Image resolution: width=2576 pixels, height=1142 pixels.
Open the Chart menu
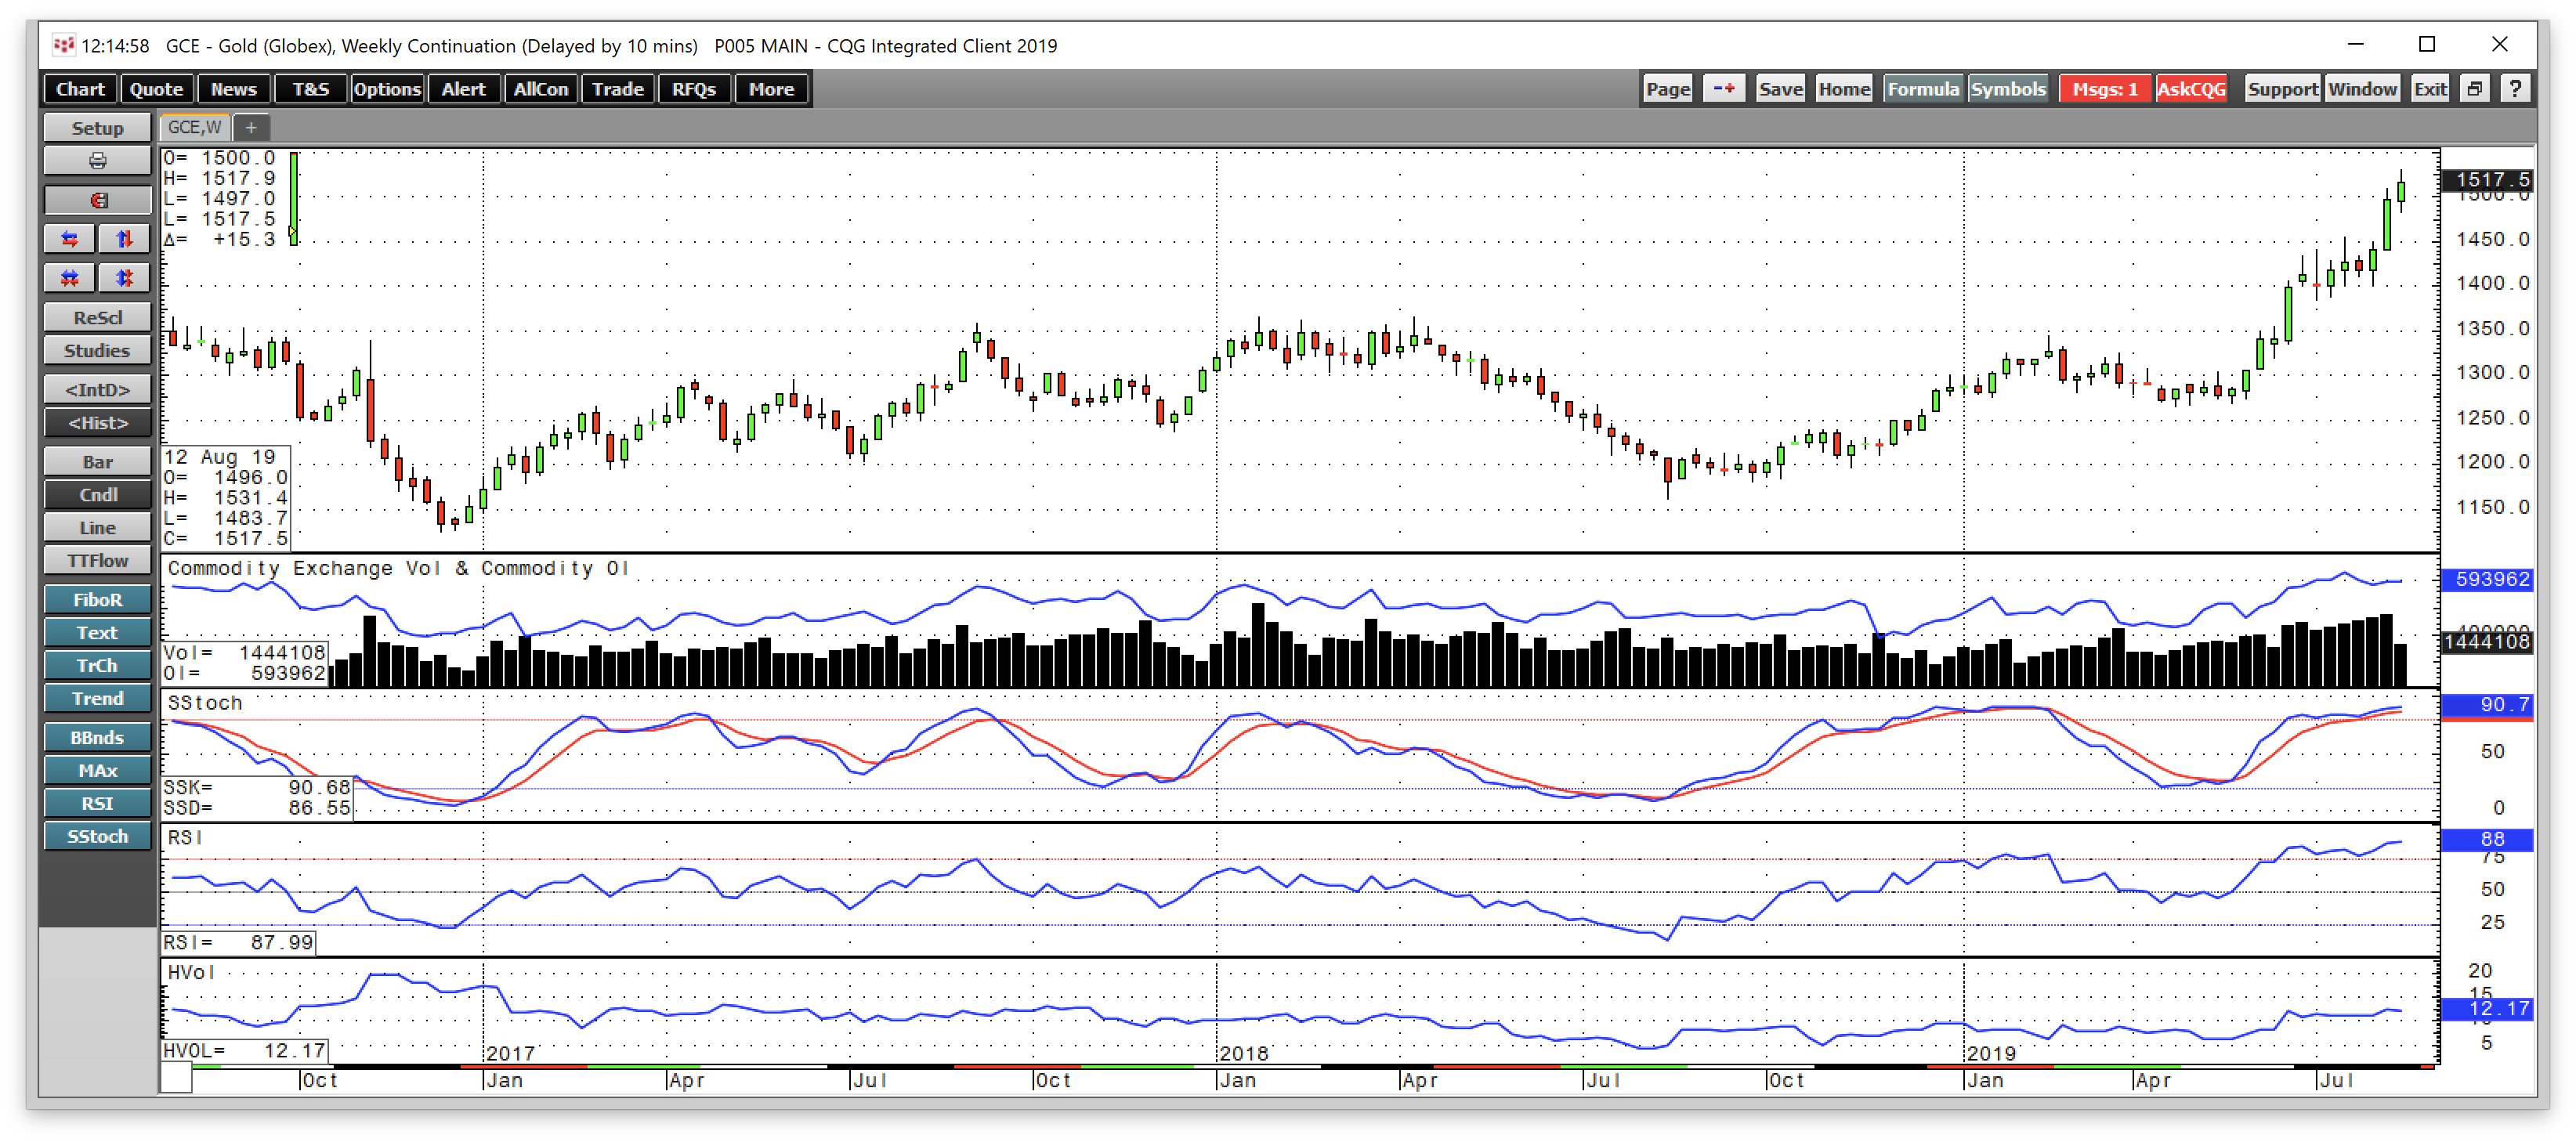click(x=80, y=89)
